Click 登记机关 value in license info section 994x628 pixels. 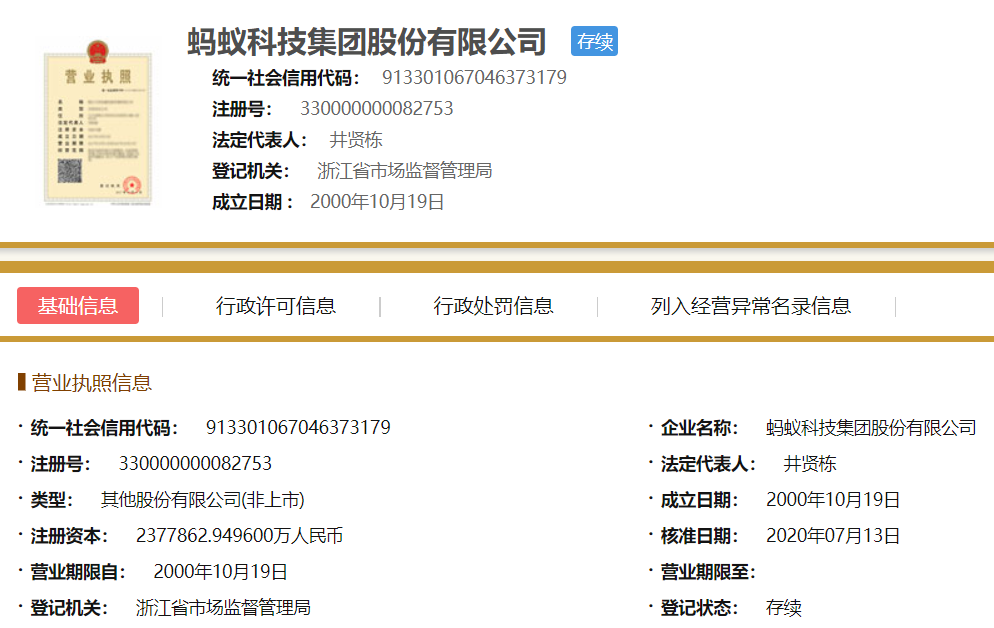[223, 608]
